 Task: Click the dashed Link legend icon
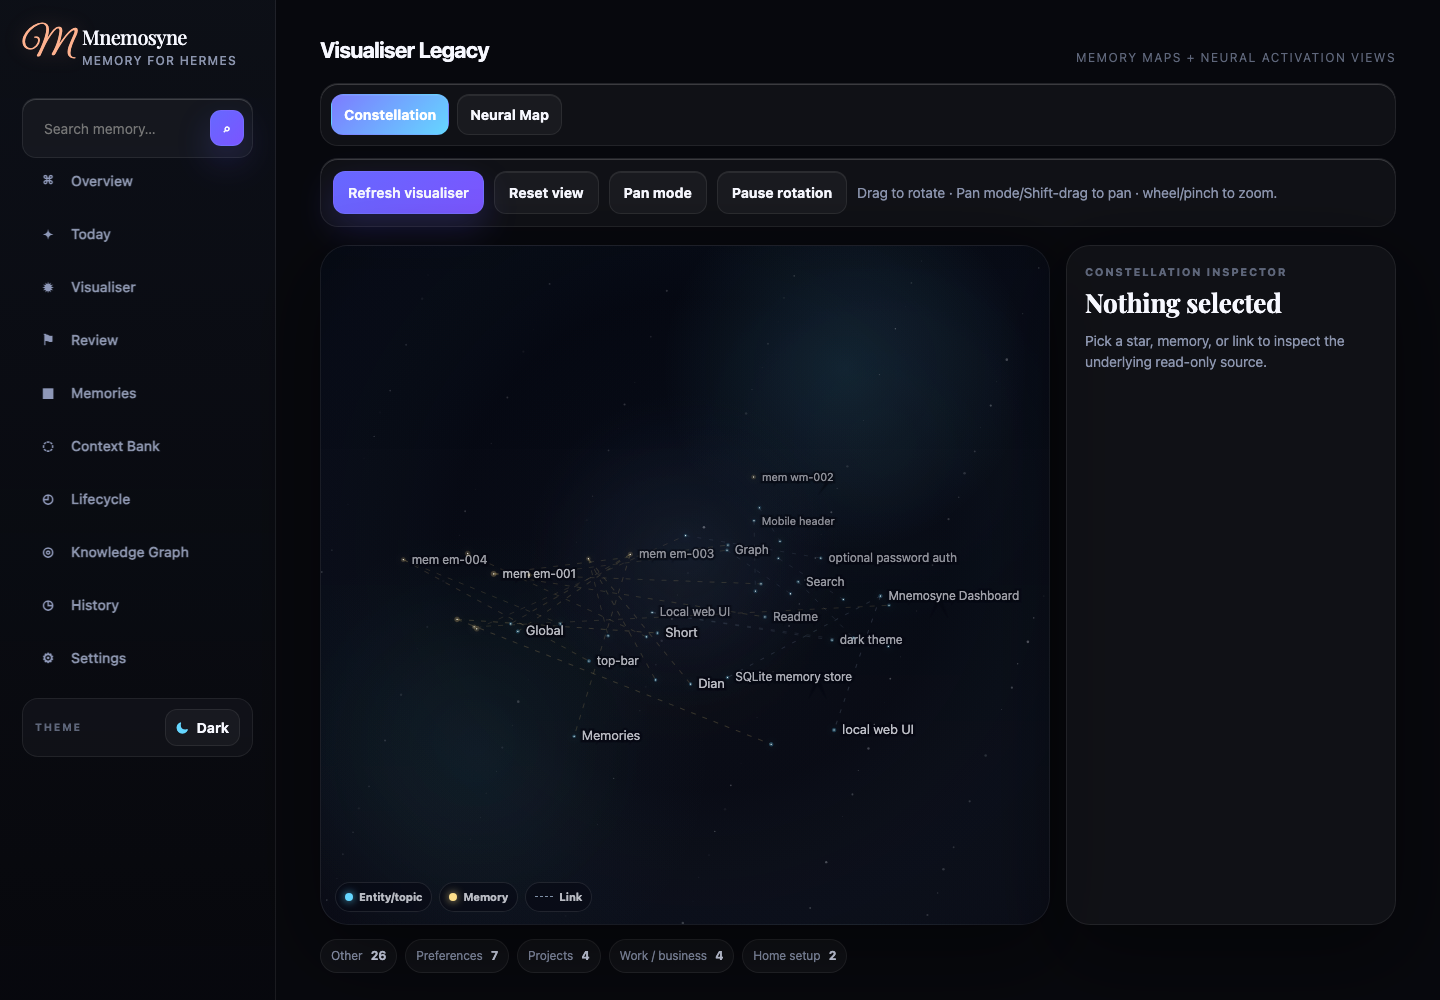(x=544, y=897)
